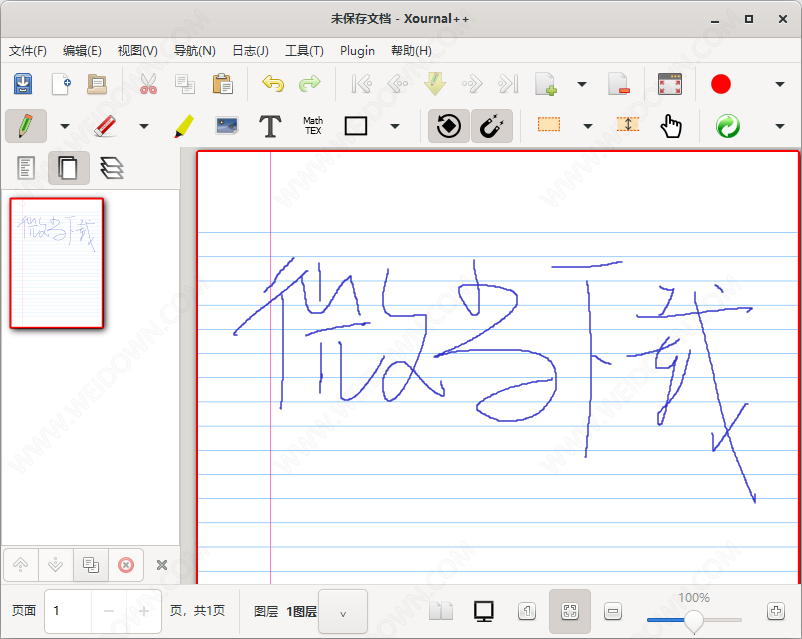
Task: Toggle fullscreen mode icon
Action: pos(670,84)
